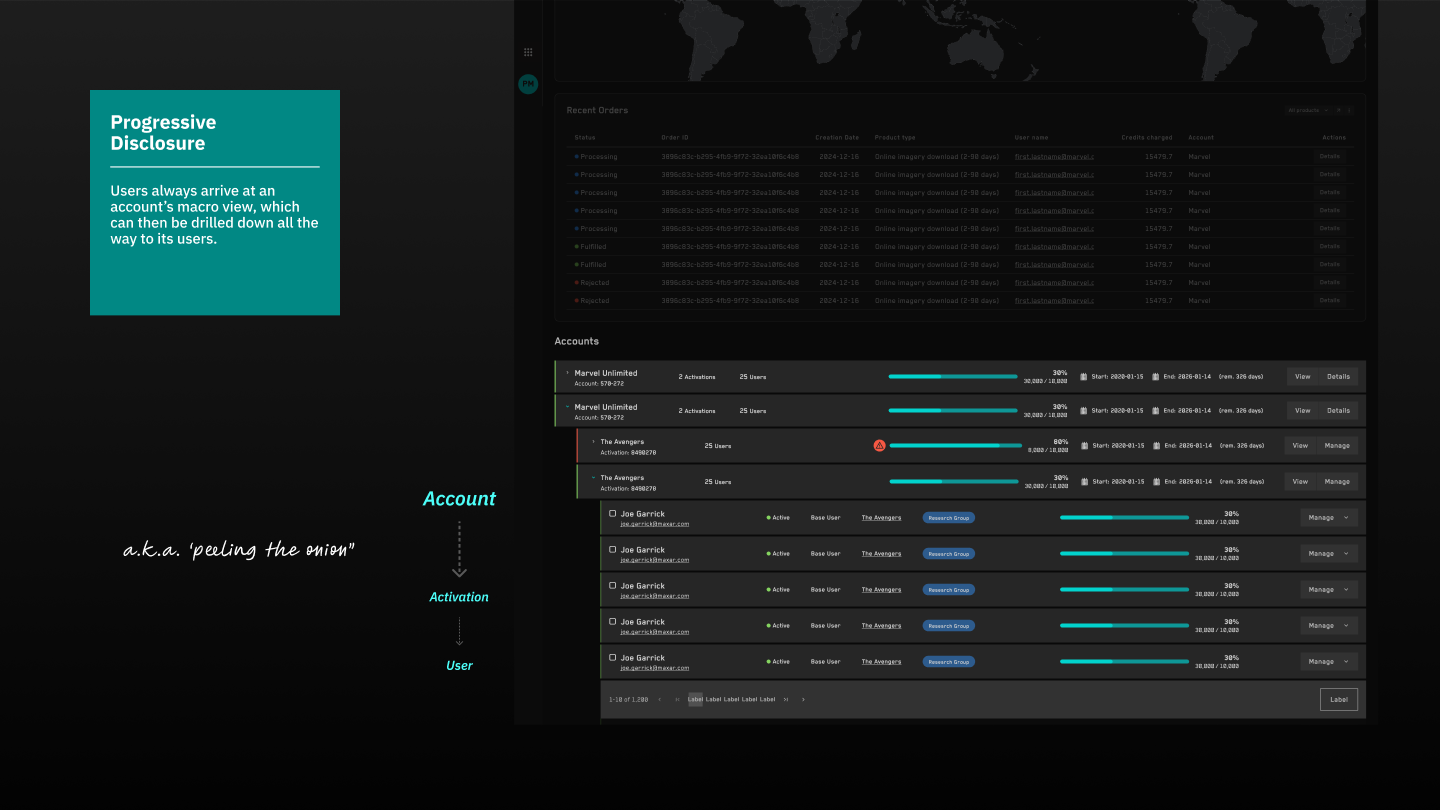Click the usage bar in first Joe Garrick row
Image resolution: width=1440 pixels, height=810 pixels.
click(1124, 518)
